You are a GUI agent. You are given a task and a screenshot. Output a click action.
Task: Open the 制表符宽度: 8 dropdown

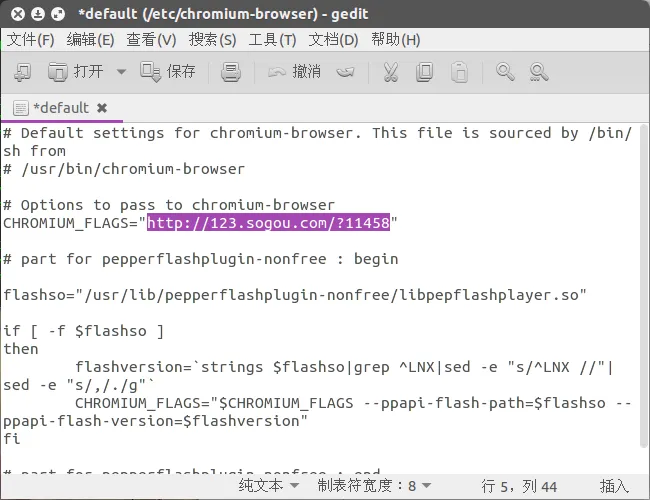pyautogui.click(x=374, y=485)
